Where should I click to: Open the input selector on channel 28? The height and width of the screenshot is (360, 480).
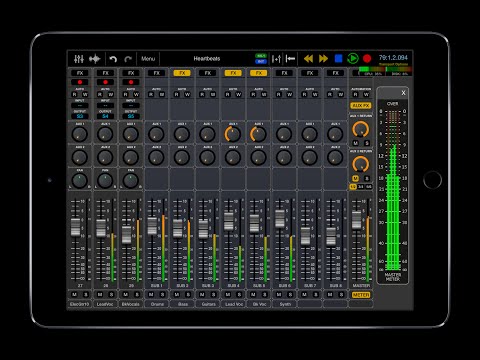105,105
